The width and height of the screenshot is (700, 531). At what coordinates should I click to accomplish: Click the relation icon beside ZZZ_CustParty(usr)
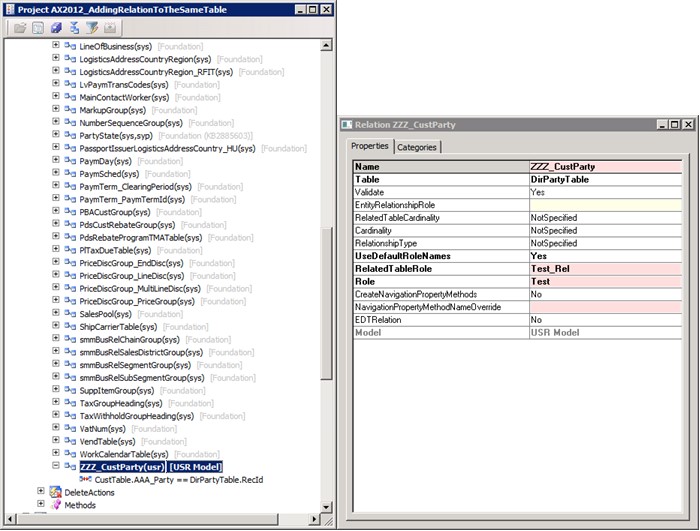click(x=70, y=467)
